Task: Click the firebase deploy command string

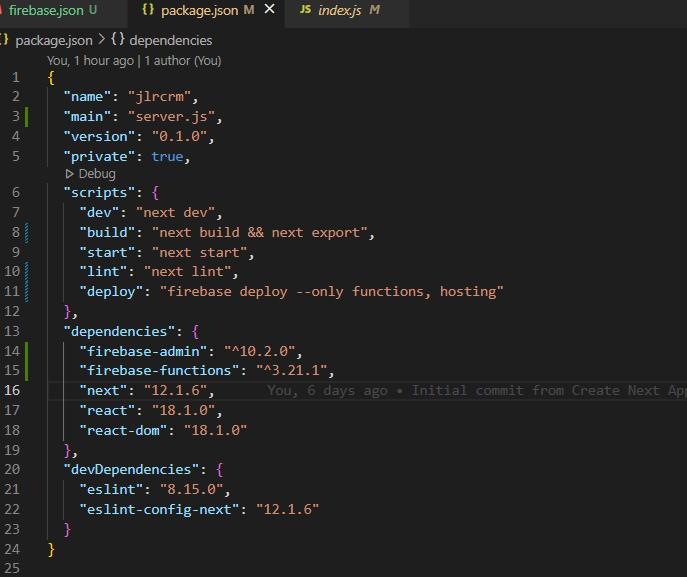Action: coord(332,292)
